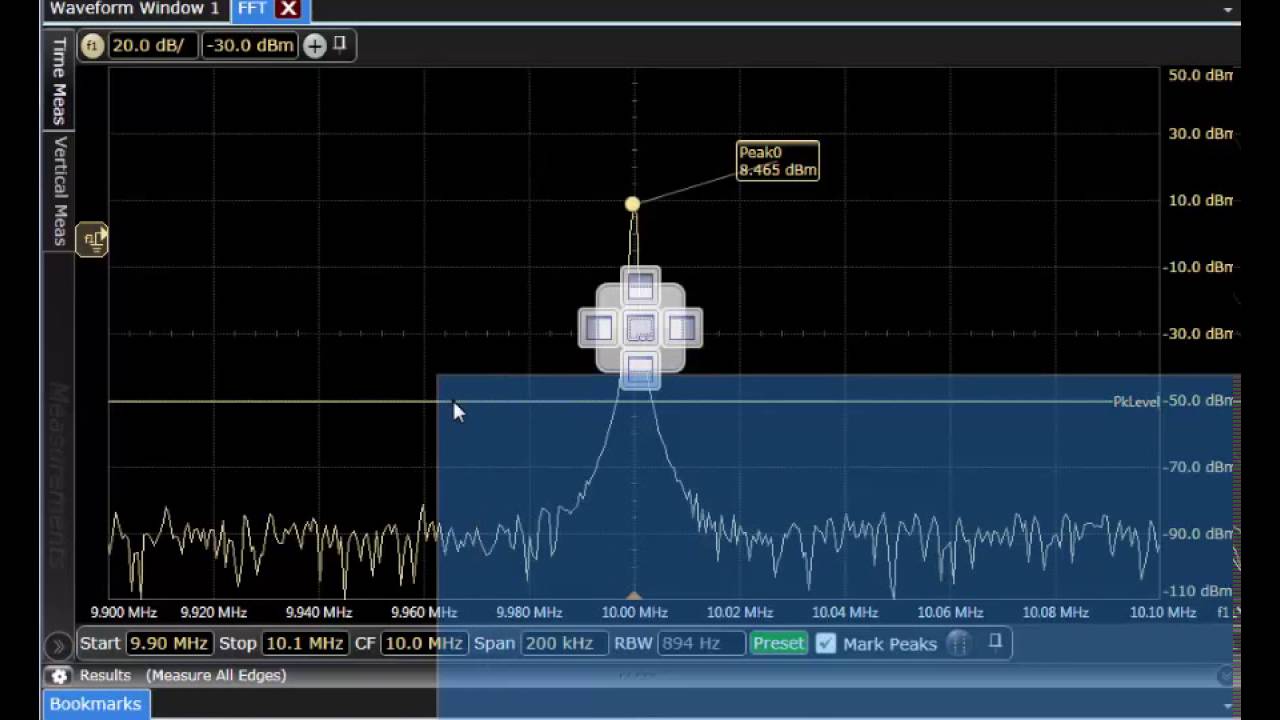Click the CF 10.0 MHz field
Screen dimensions: 1280x720
pyautogui.click(x=424, y=643)
